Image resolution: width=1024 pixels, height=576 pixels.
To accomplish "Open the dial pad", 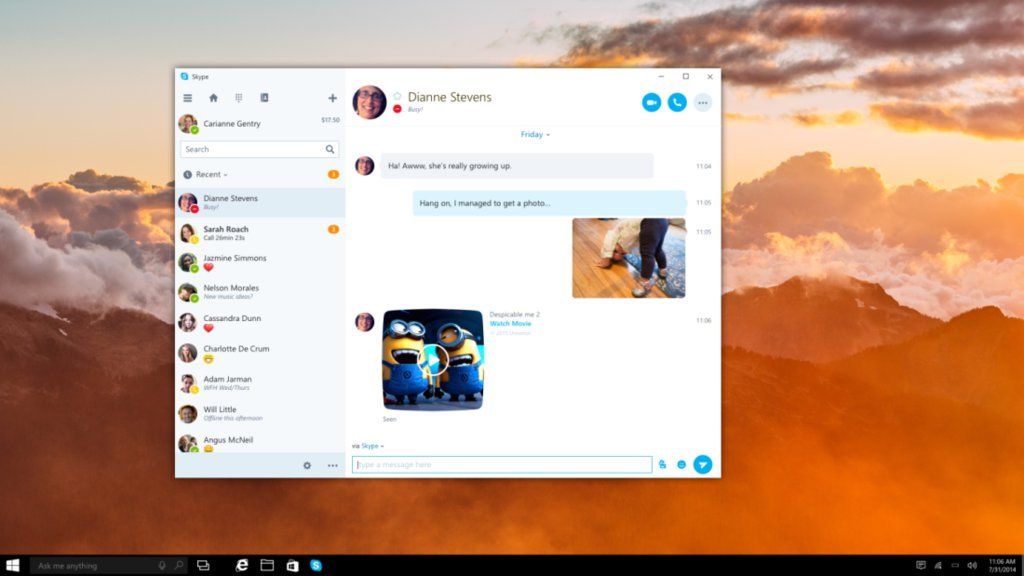I will click(239, 98).
